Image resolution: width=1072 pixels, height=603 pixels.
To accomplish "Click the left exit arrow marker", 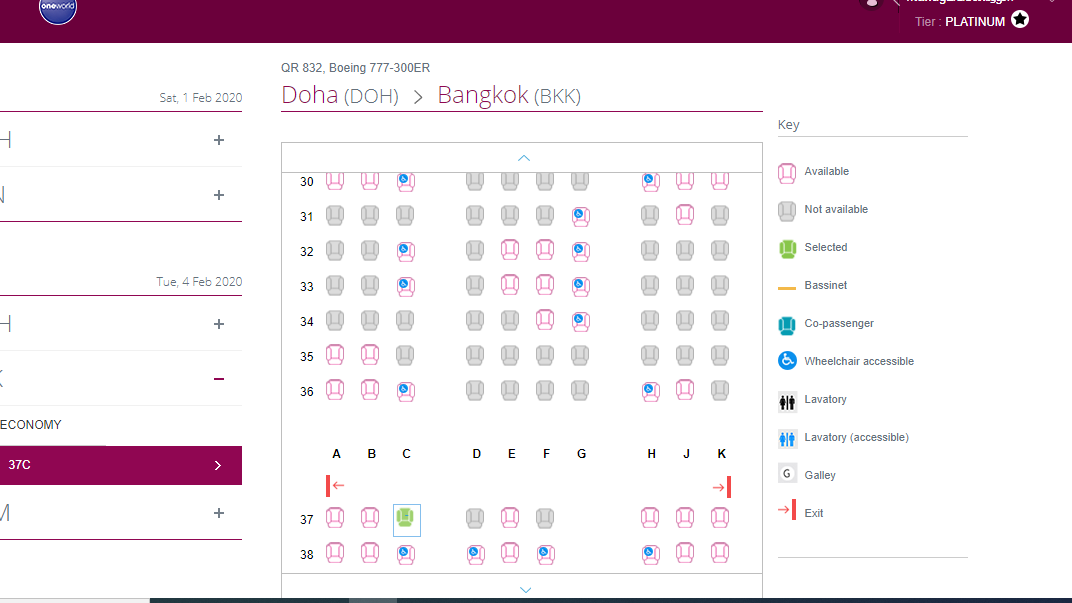I will pos(335,486).
